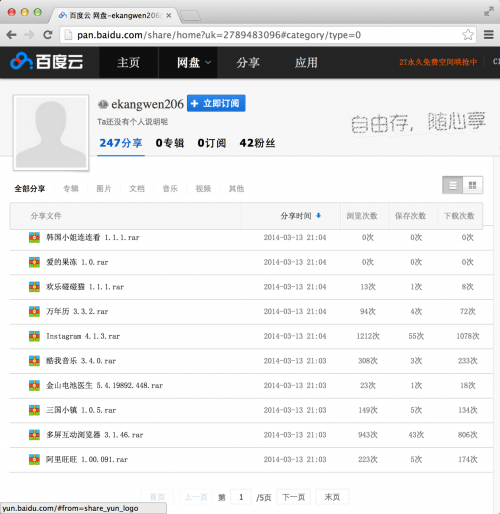The width and height of the screenshot is (500, 514).
Task: Open file 三国小镇 1.0.5.rar
Action: coord(81,410)
